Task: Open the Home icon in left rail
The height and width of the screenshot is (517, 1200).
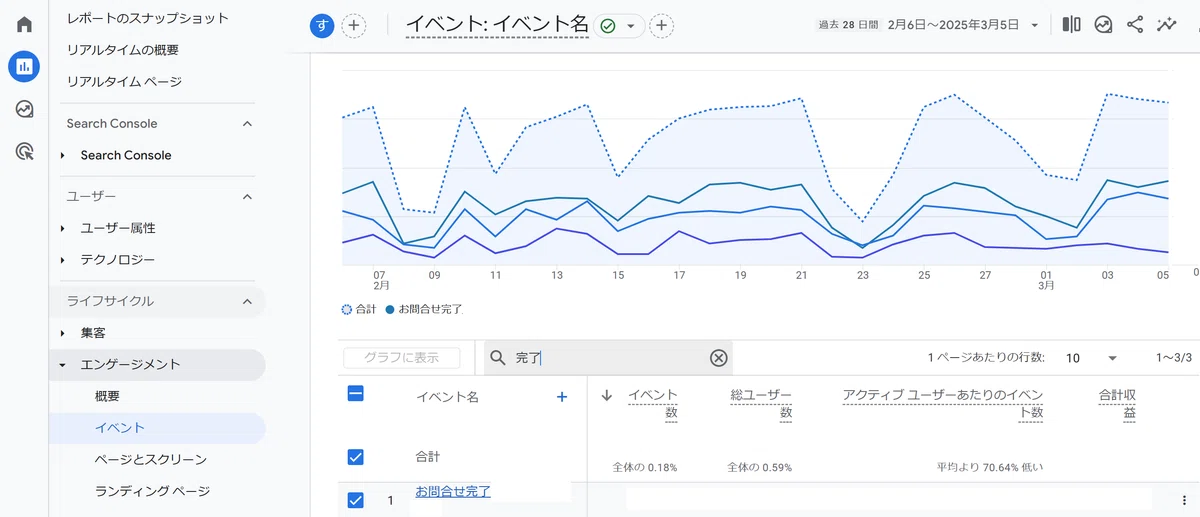Action: [x=24, y=24]
